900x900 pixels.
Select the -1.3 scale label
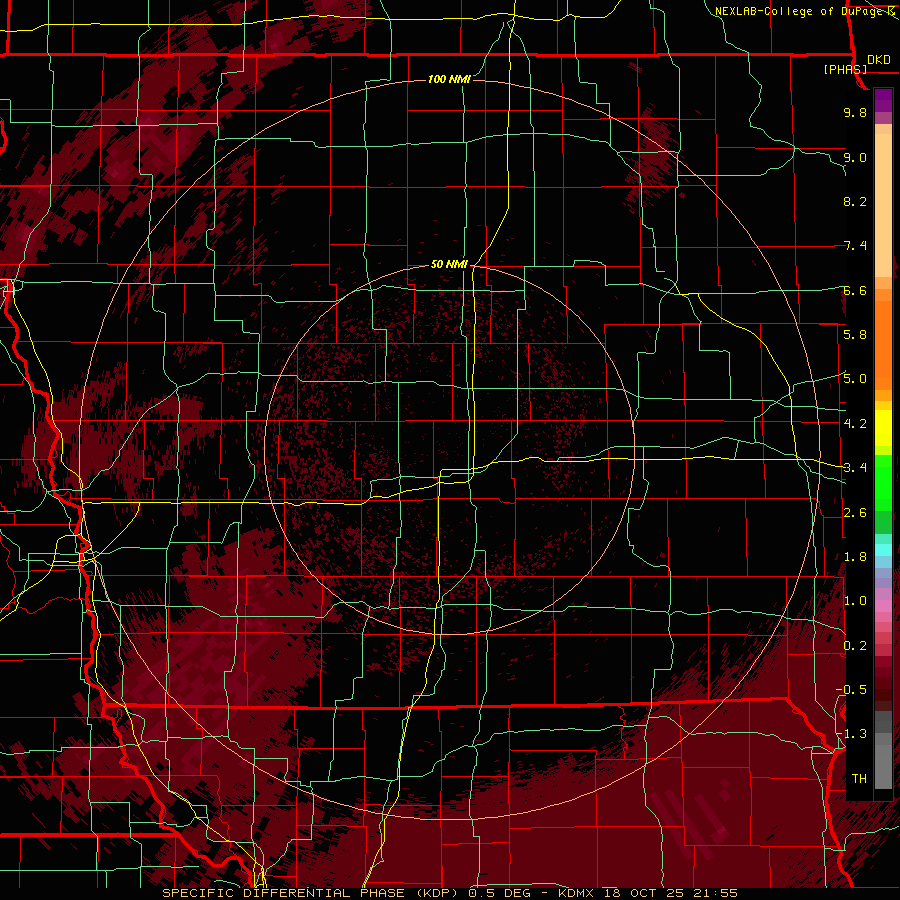[851, 734]
